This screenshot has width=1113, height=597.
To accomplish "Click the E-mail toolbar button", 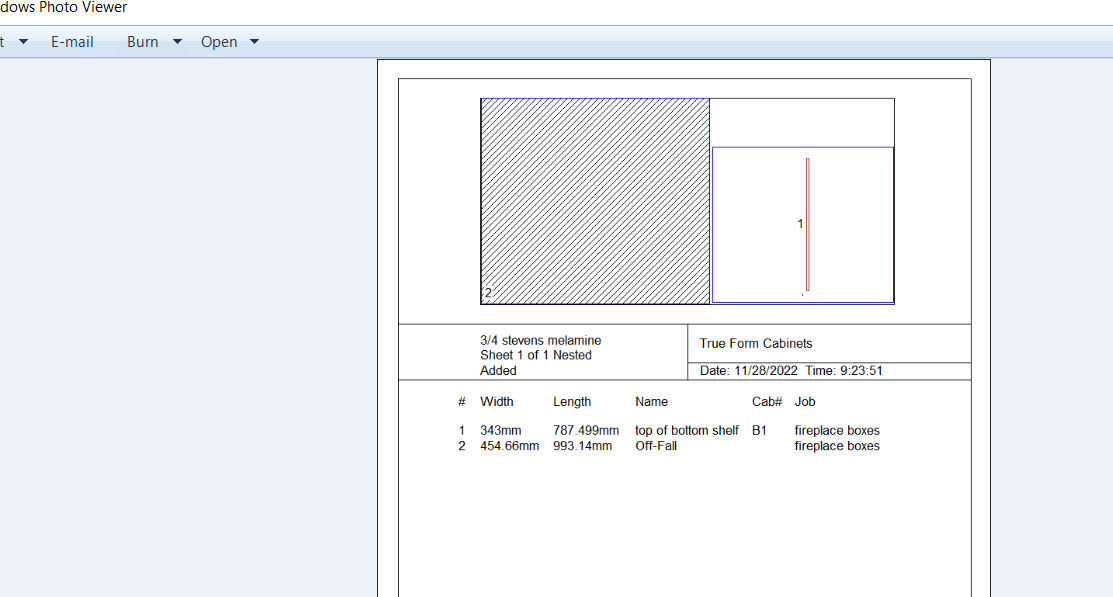I will click(72, 42).
